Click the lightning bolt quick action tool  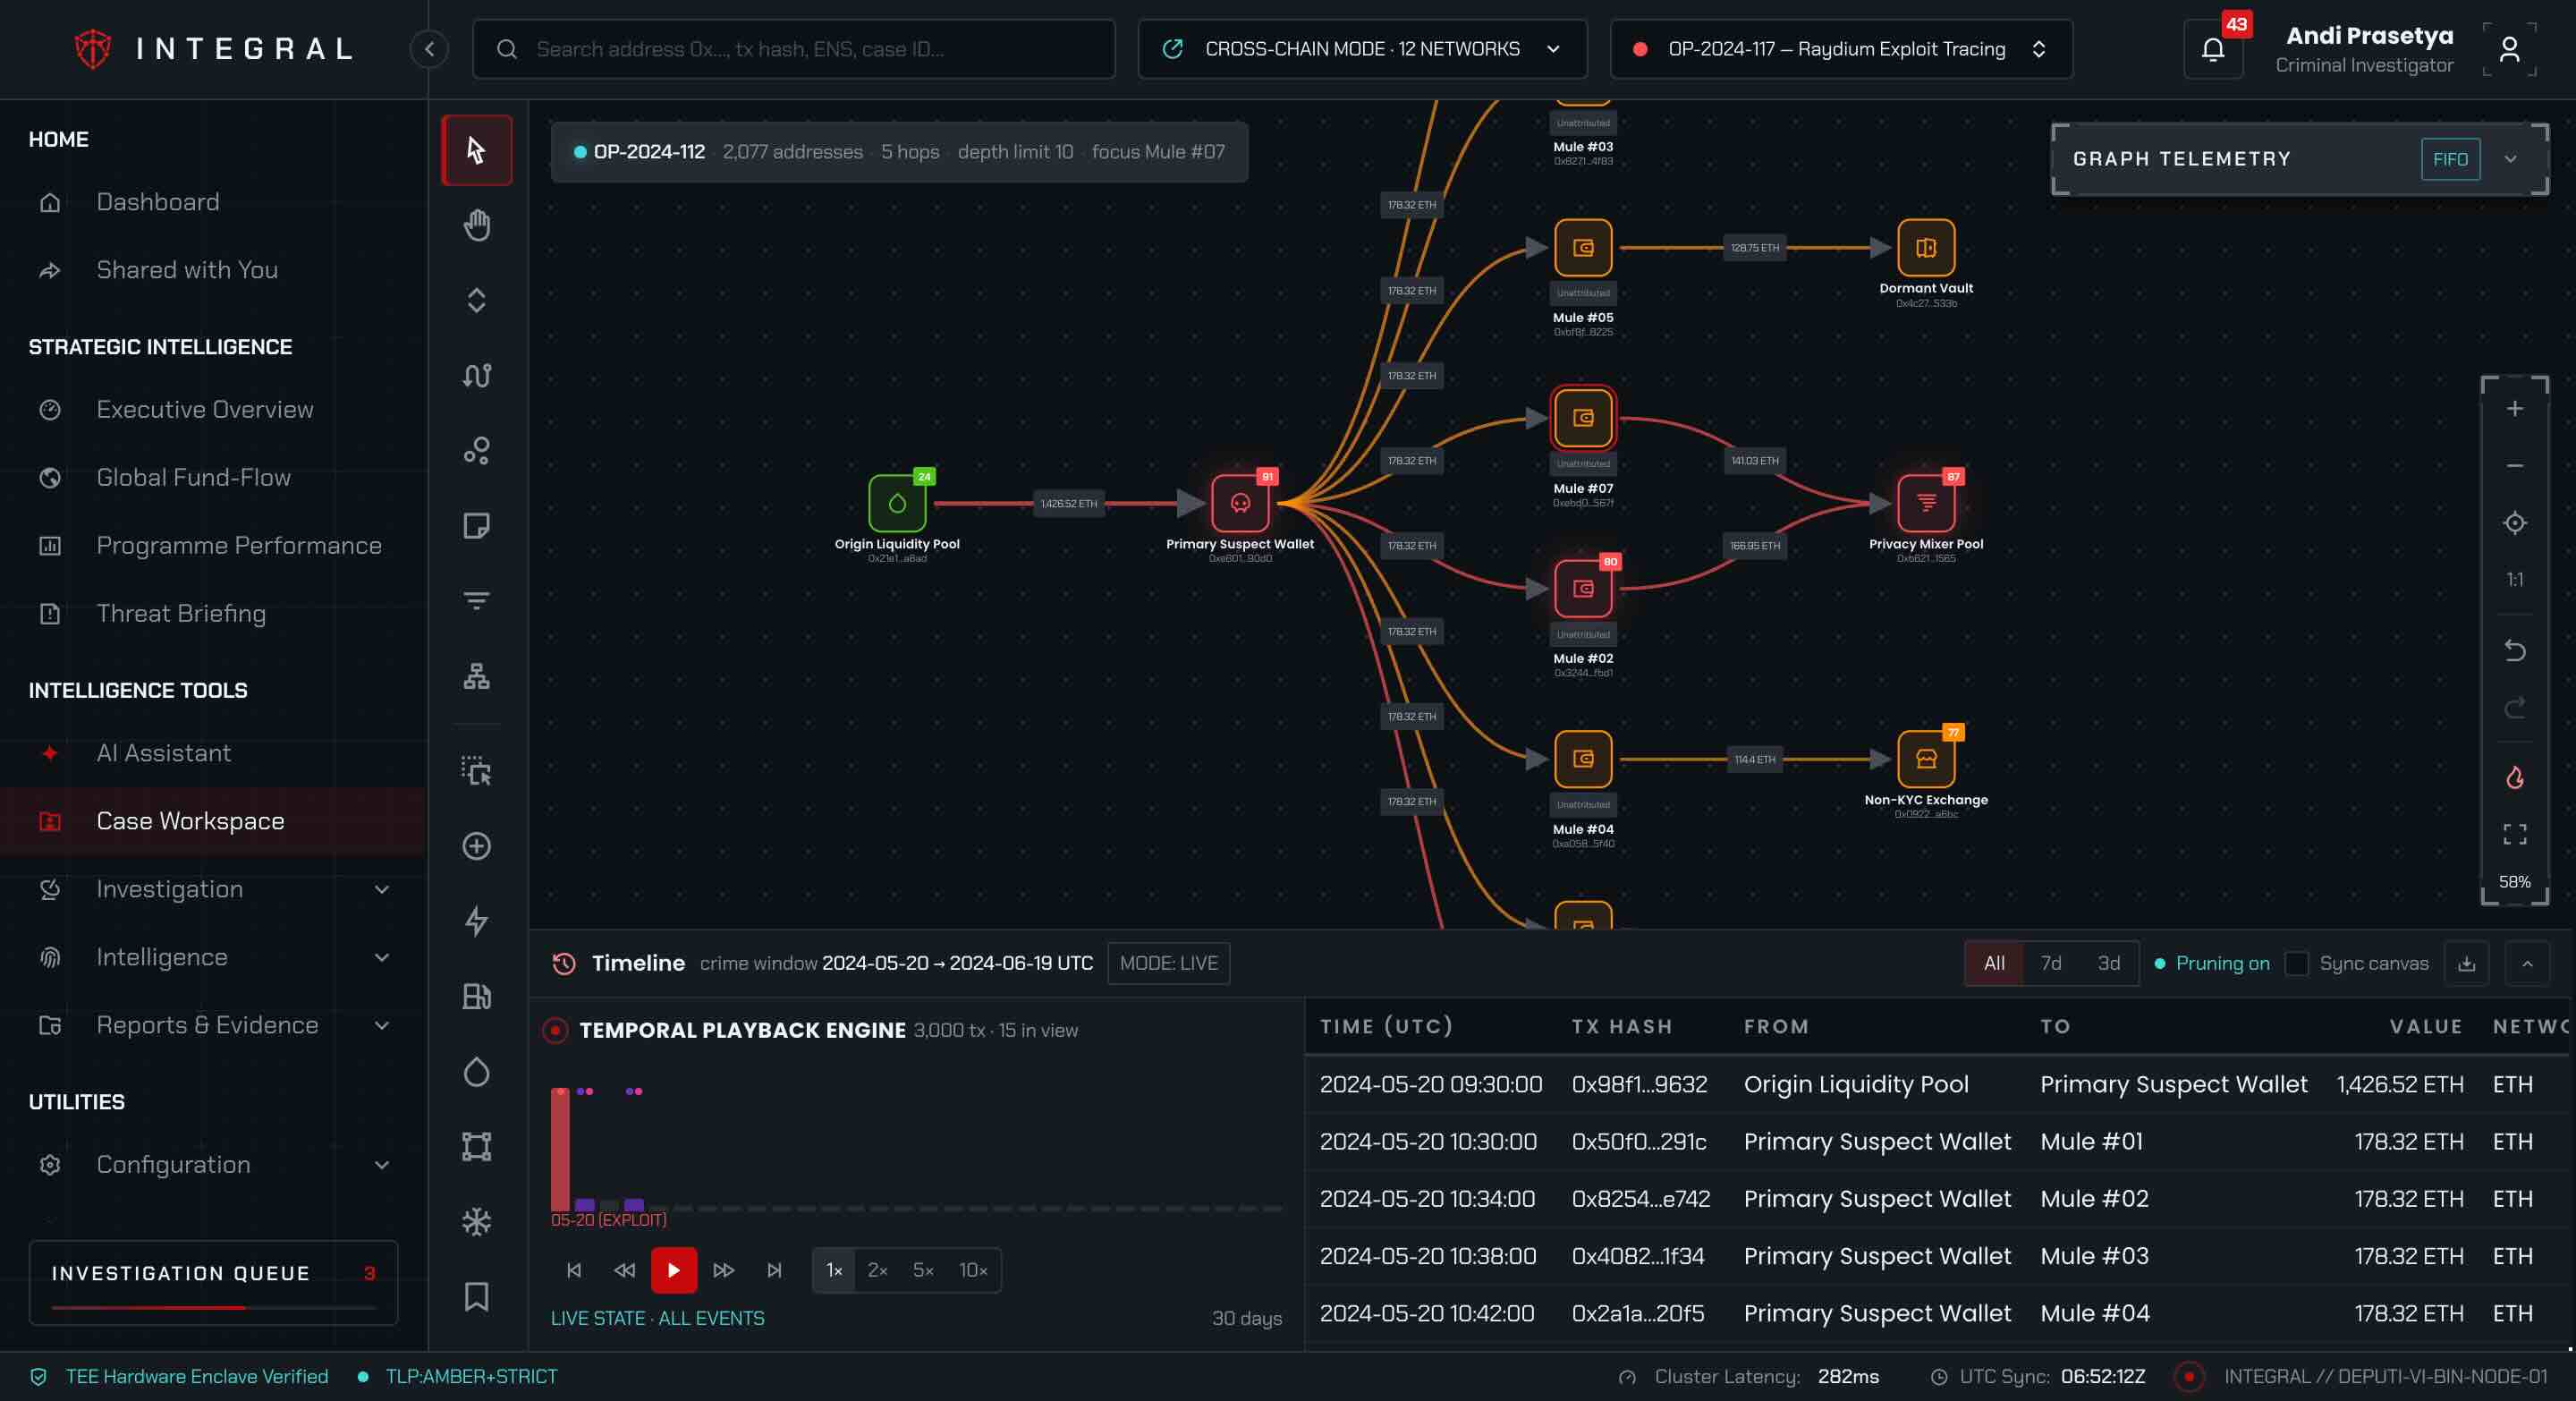(476, 921)
